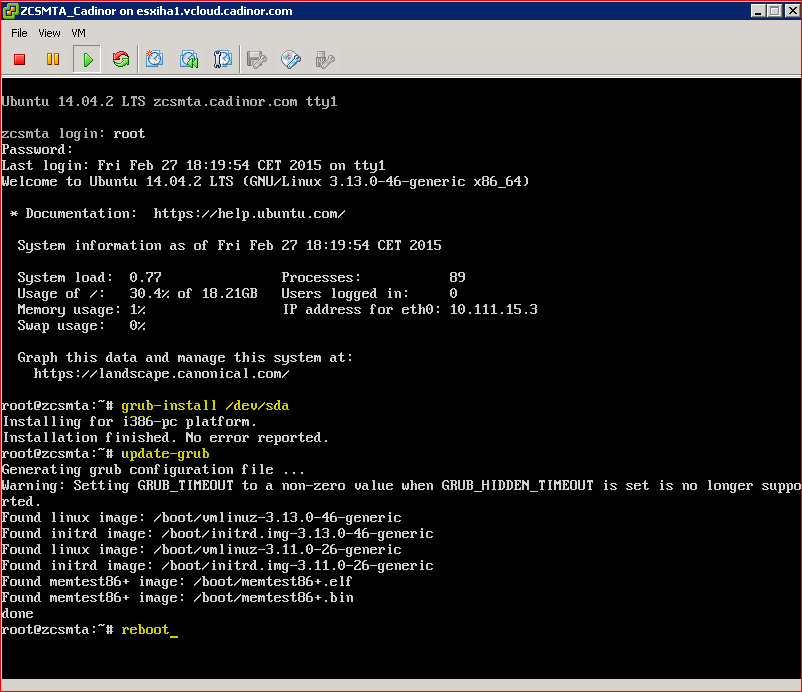Click the 'done' output line
802x692 pixels.
pyautogui.click(x=17, y=613)
